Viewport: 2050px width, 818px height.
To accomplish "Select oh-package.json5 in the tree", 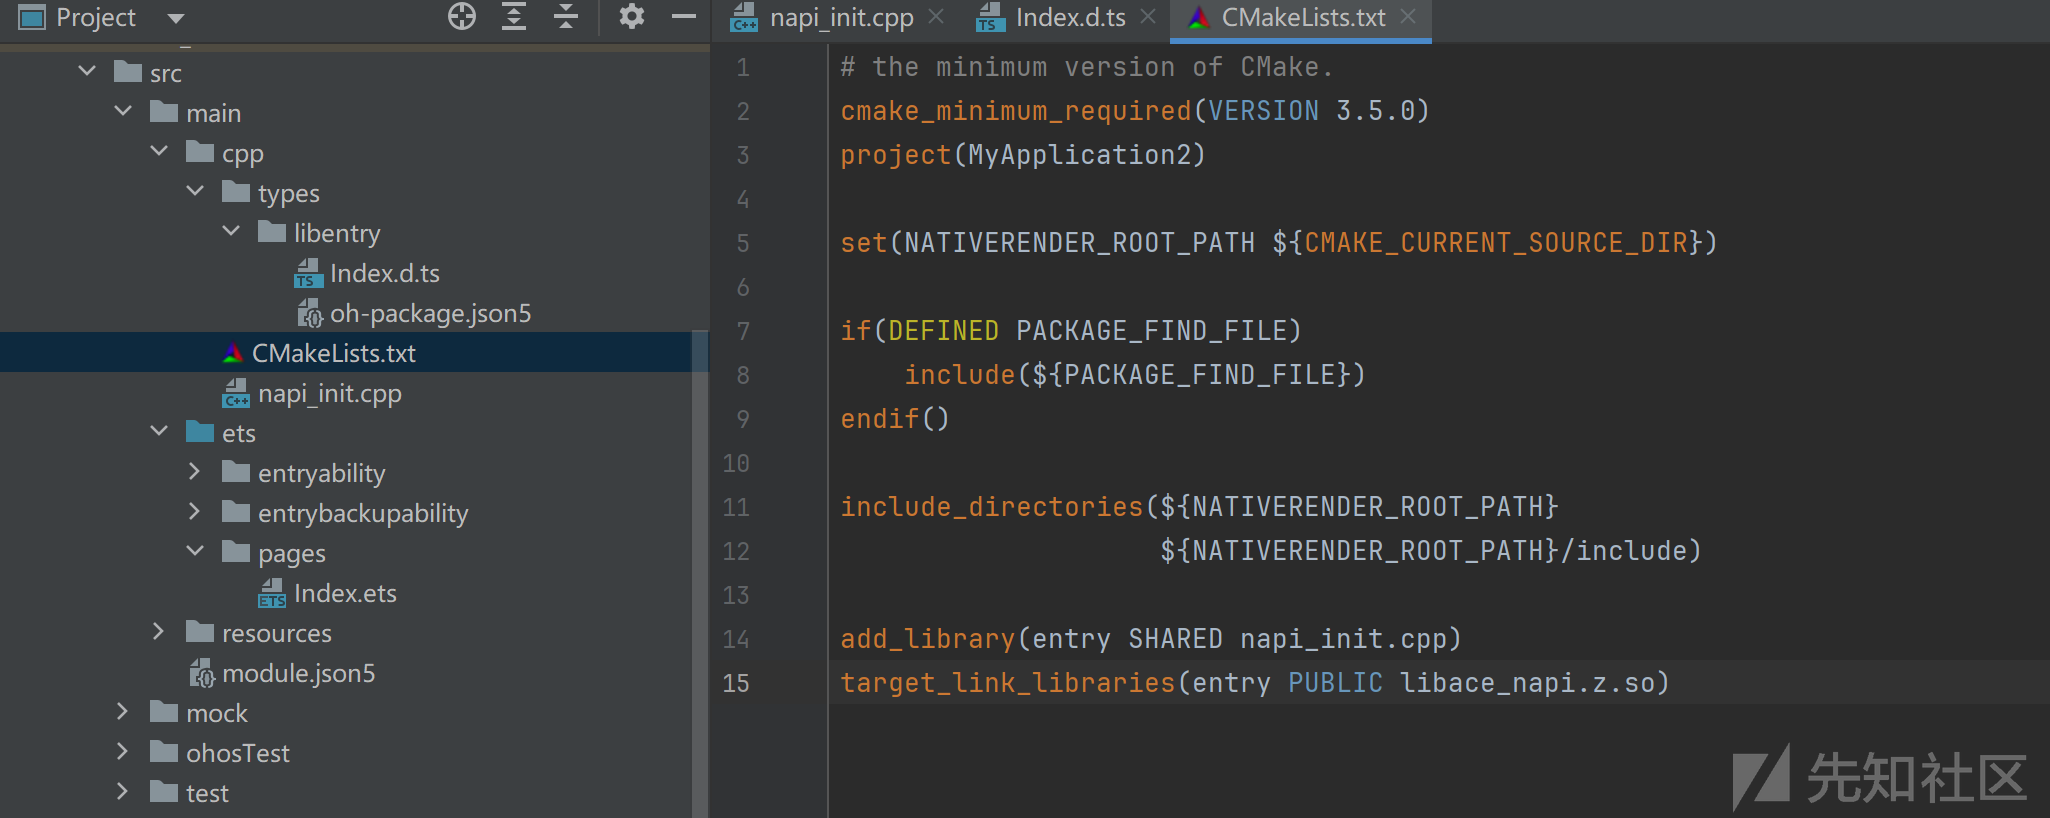I will coord(431,313).
